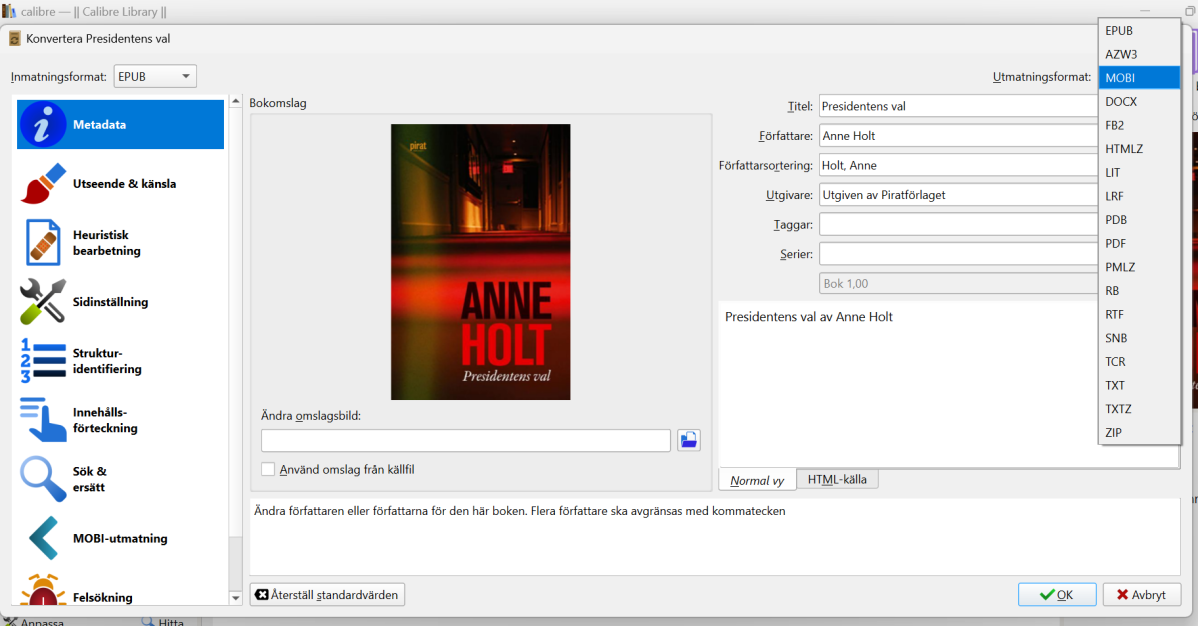
Task: Switch to Normal vy tab
Action: tap(757, 480)
